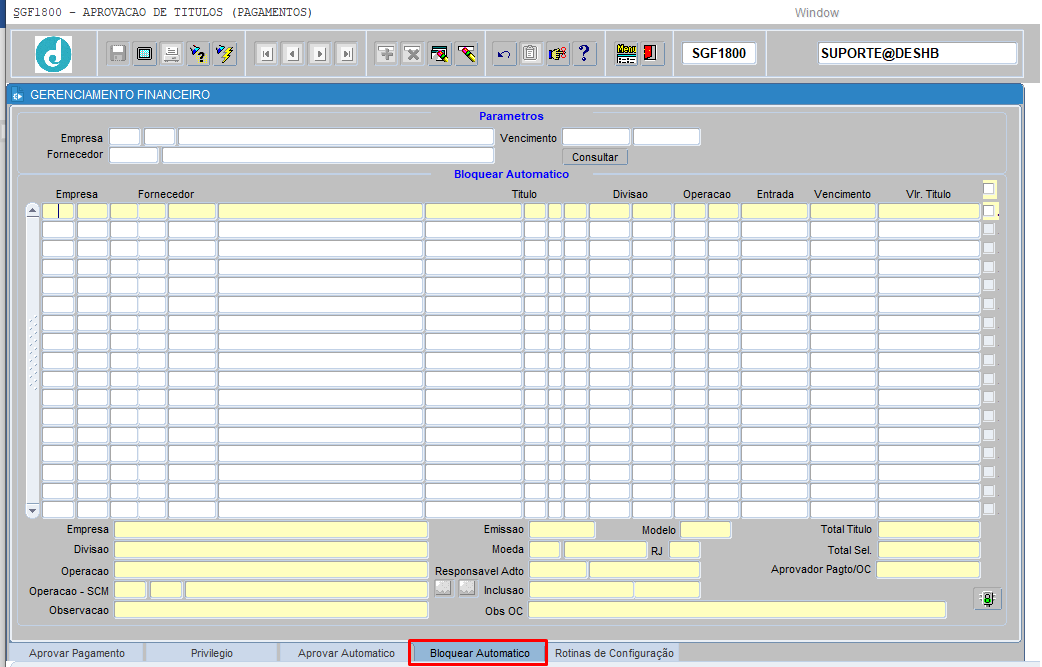This screenshot has height=667, width=1042.
Task: Go to the first record
Action: pyautogui.click(x=266, y=54)
